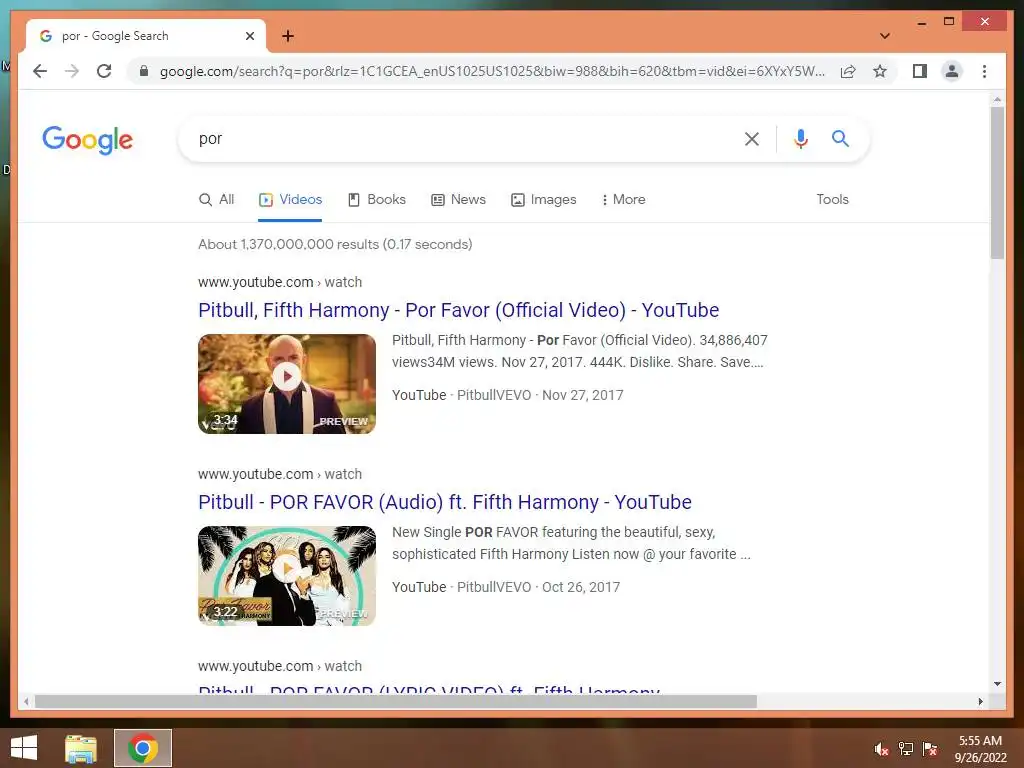Click the vertical scrollbar thumb
Viewport: 1024px width, 768px height.
pos(997,183)
